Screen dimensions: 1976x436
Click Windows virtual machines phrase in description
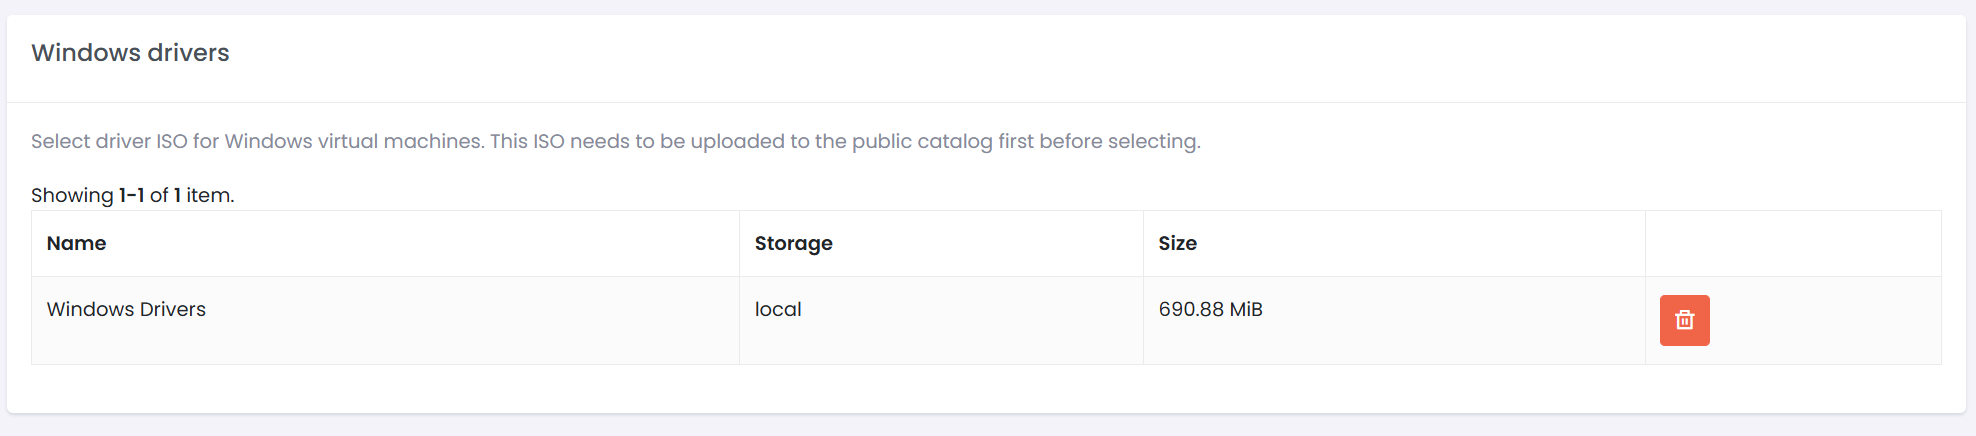[354, 141]
